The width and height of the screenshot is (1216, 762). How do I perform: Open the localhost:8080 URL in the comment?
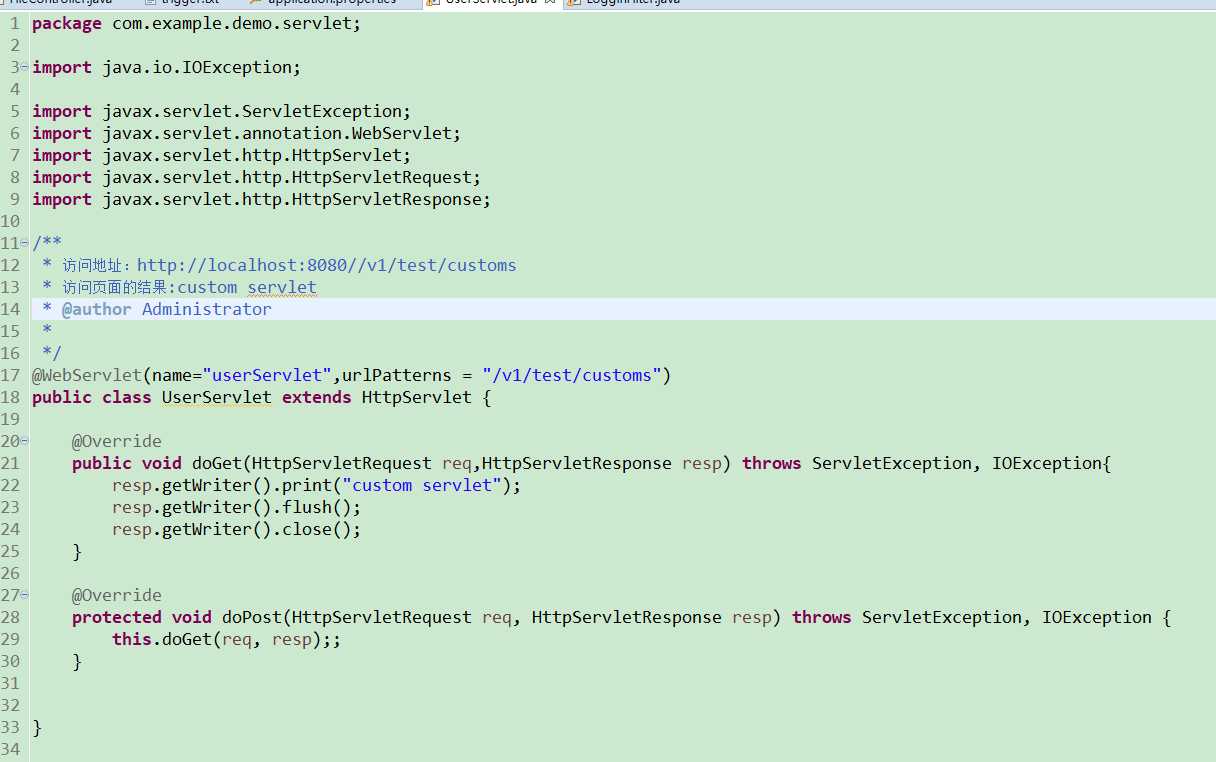pyautogui.click(x=327, y=265)
